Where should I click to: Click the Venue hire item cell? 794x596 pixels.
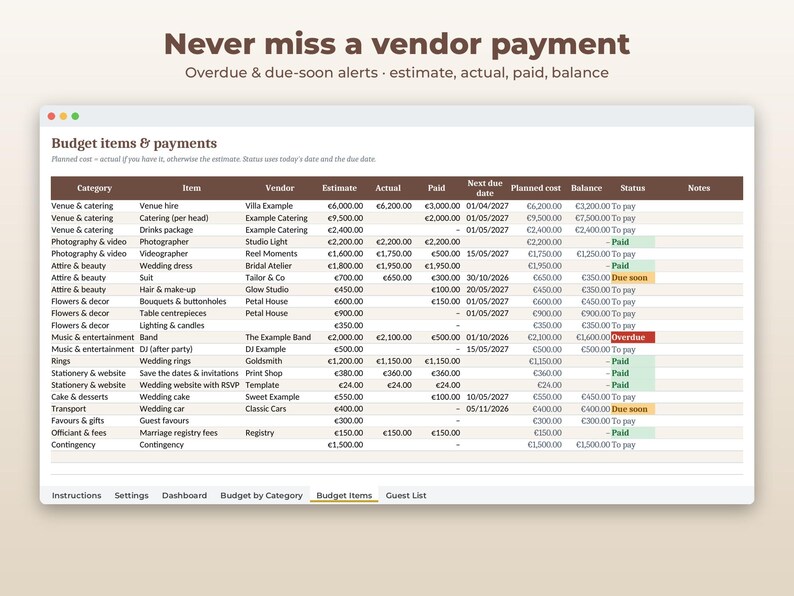[158, 206]
